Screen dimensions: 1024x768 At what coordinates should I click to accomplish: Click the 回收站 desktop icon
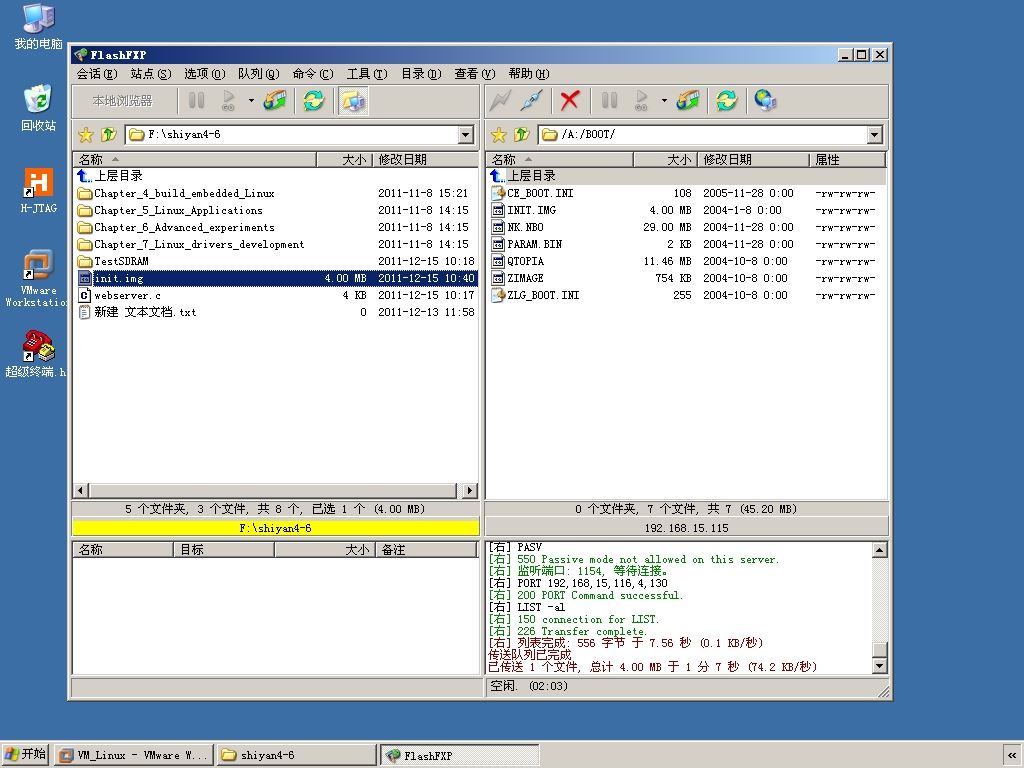coord(39,108)
